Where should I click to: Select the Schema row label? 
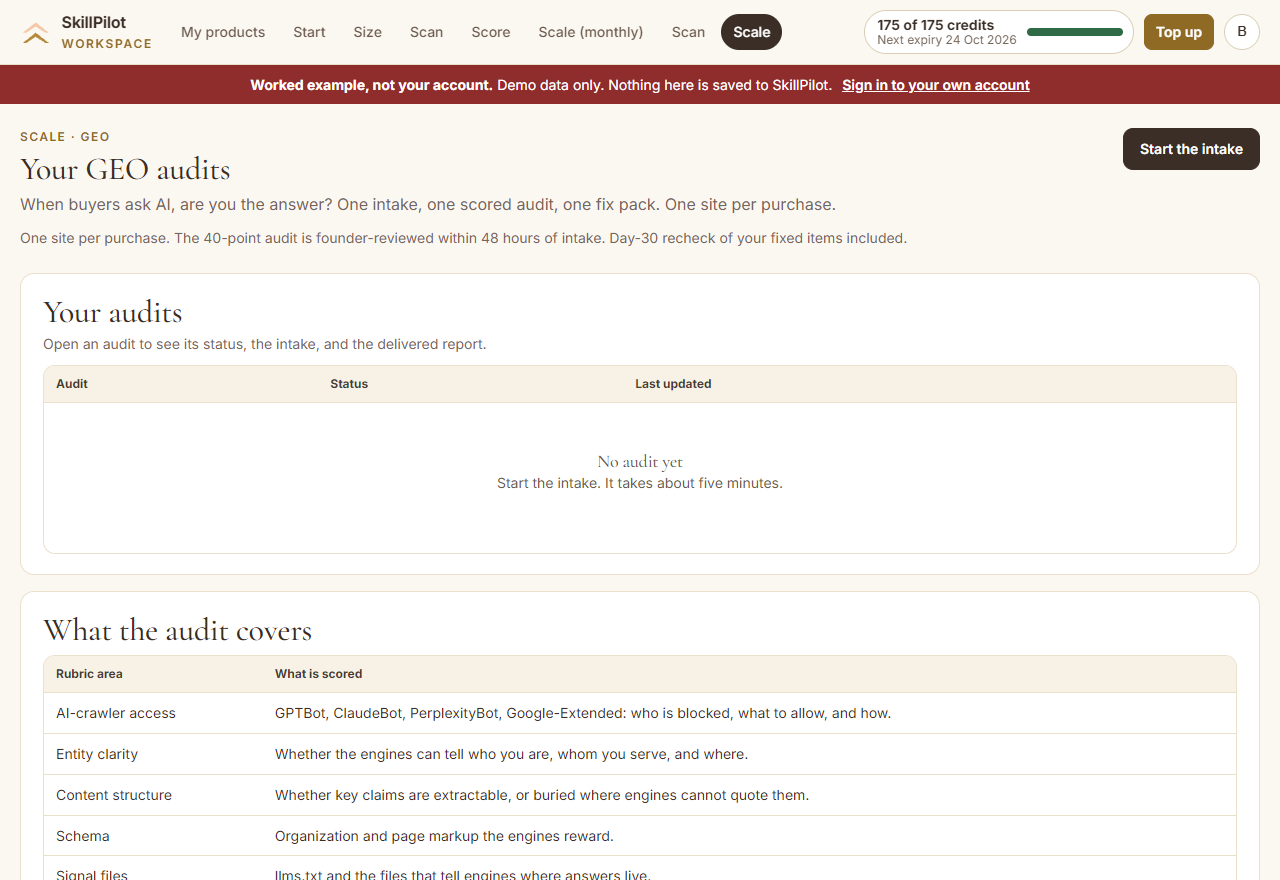tap(83, 836)
